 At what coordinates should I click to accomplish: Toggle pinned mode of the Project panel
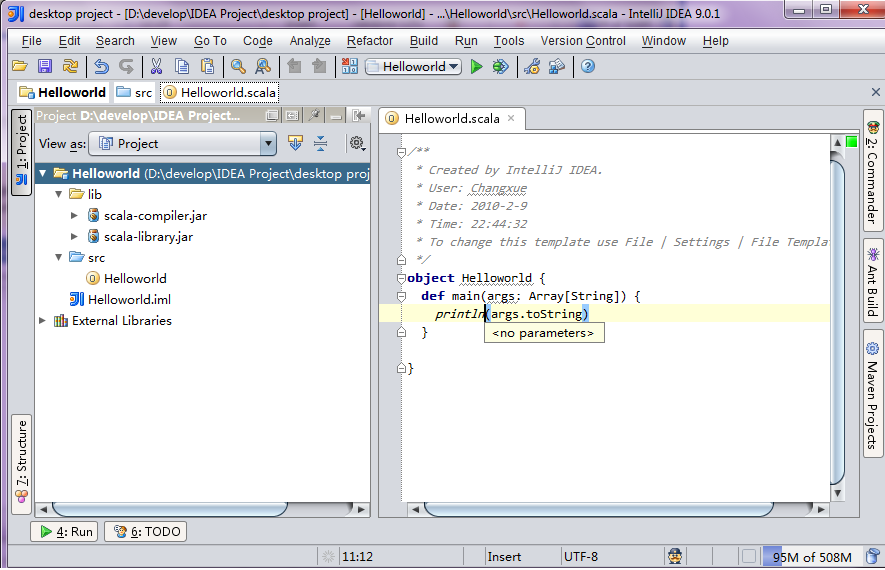coord(314,115)
